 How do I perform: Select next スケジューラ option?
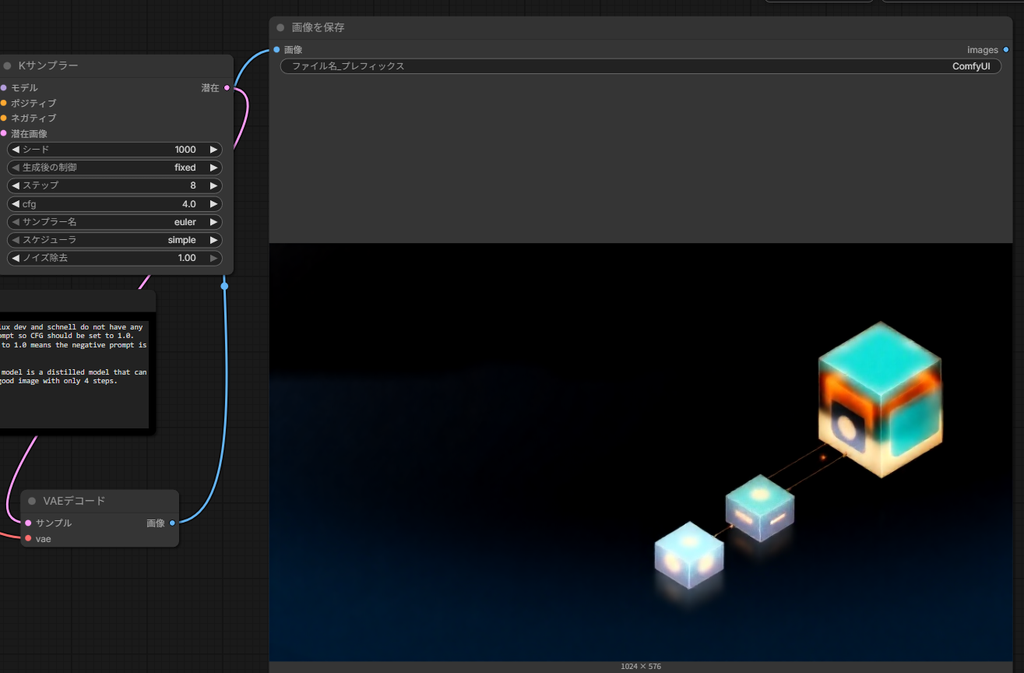(214, 240)
